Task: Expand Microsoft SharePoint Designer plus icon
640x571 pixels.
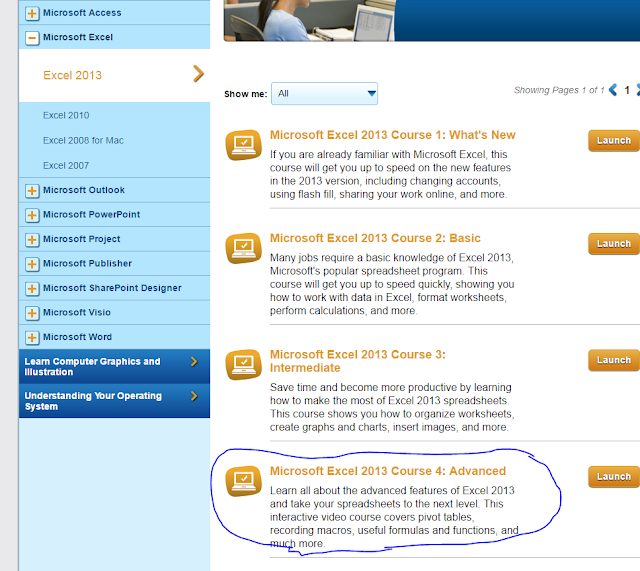Action: (32, 289)
